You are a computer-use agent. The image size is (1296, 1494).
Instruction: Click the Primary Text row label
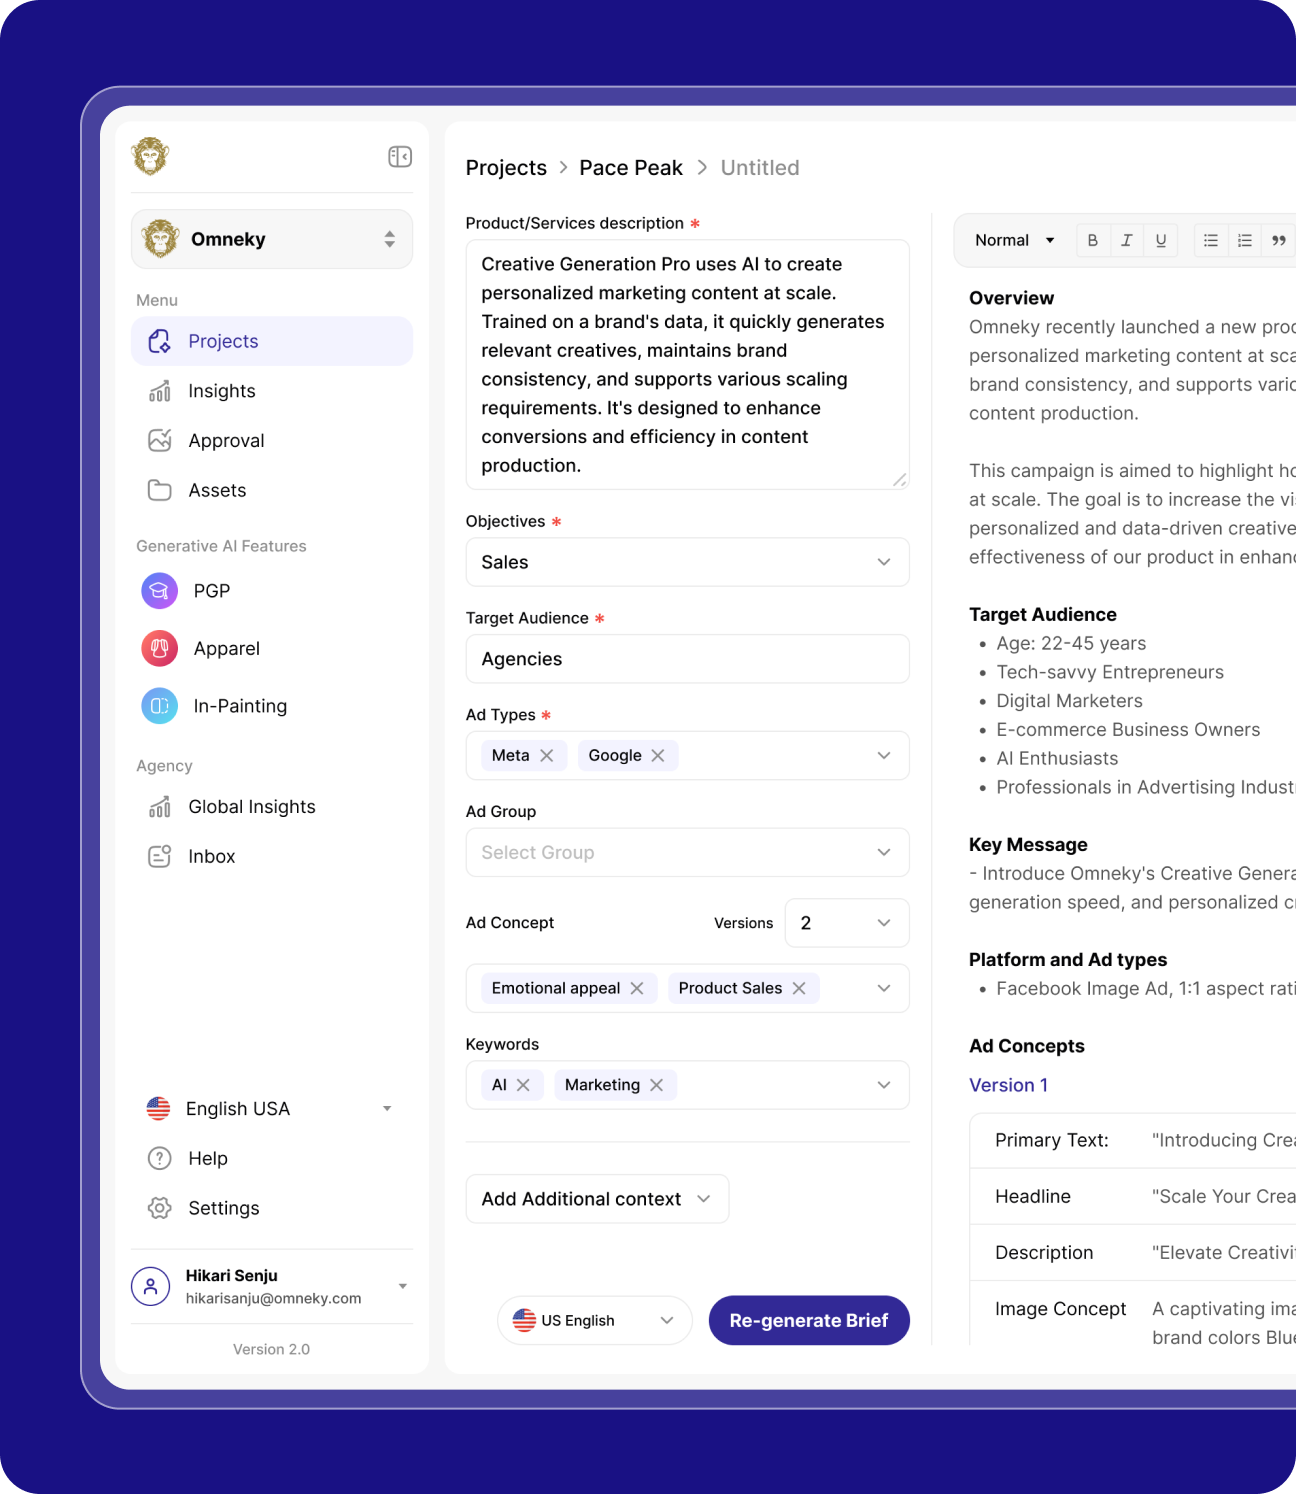[x=1052, y=1140]
